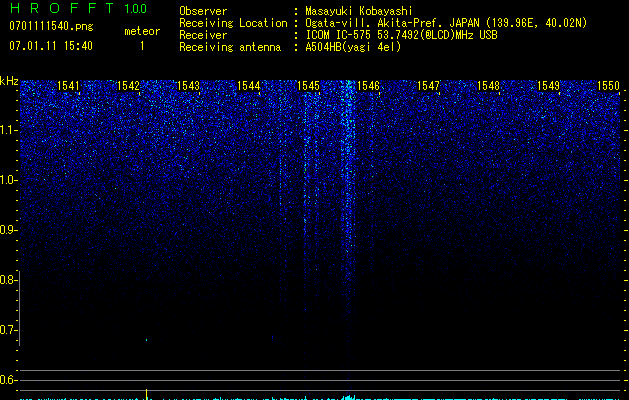Viewport: 629px width, 400px height.
Task: Select filename 0701111540.png
Action: (51, 26)
